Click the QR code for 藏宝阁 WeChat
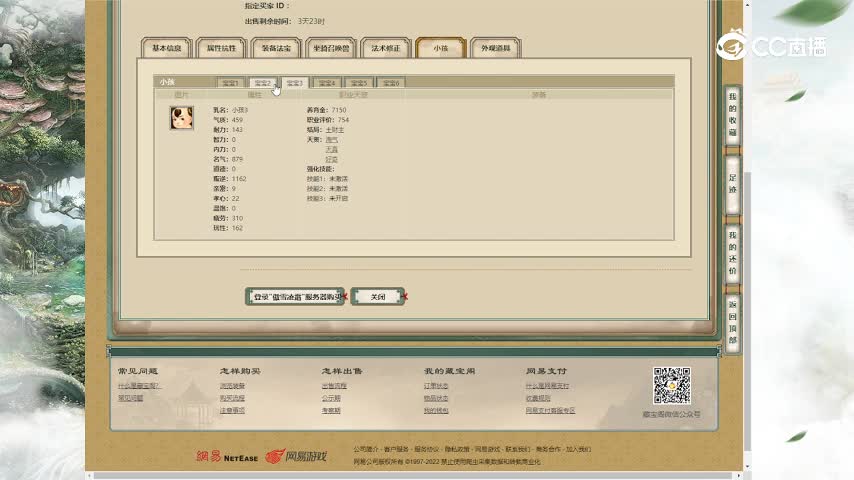The width and height of the screenshot is (854, 480). [671, 386]
